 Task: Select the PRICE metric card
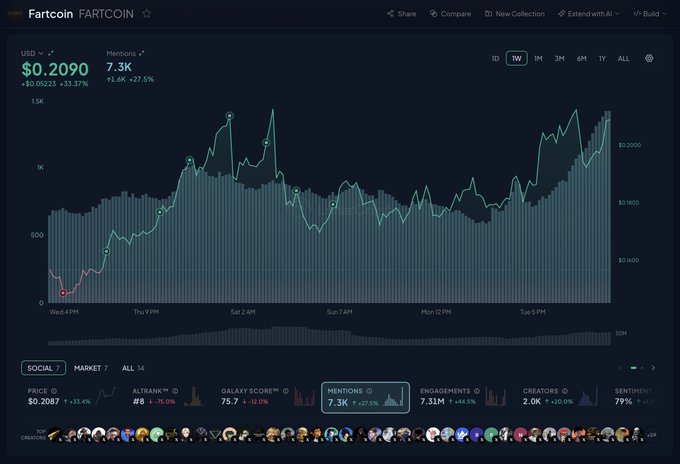click(72, 396)
